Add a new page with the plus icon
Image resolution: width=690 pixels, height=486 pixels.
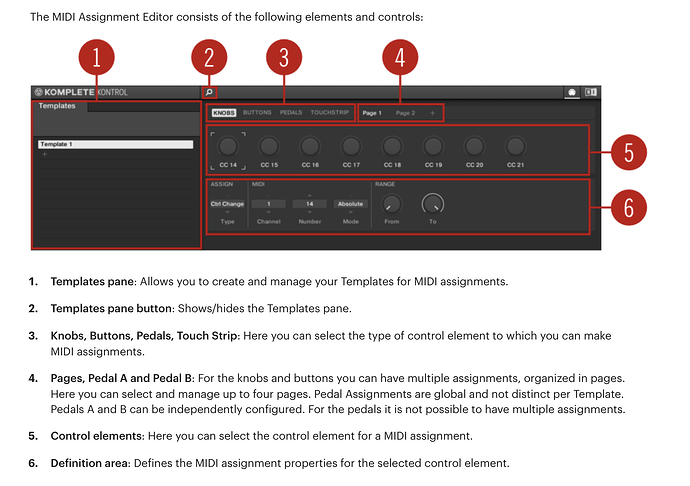point(432,113)
